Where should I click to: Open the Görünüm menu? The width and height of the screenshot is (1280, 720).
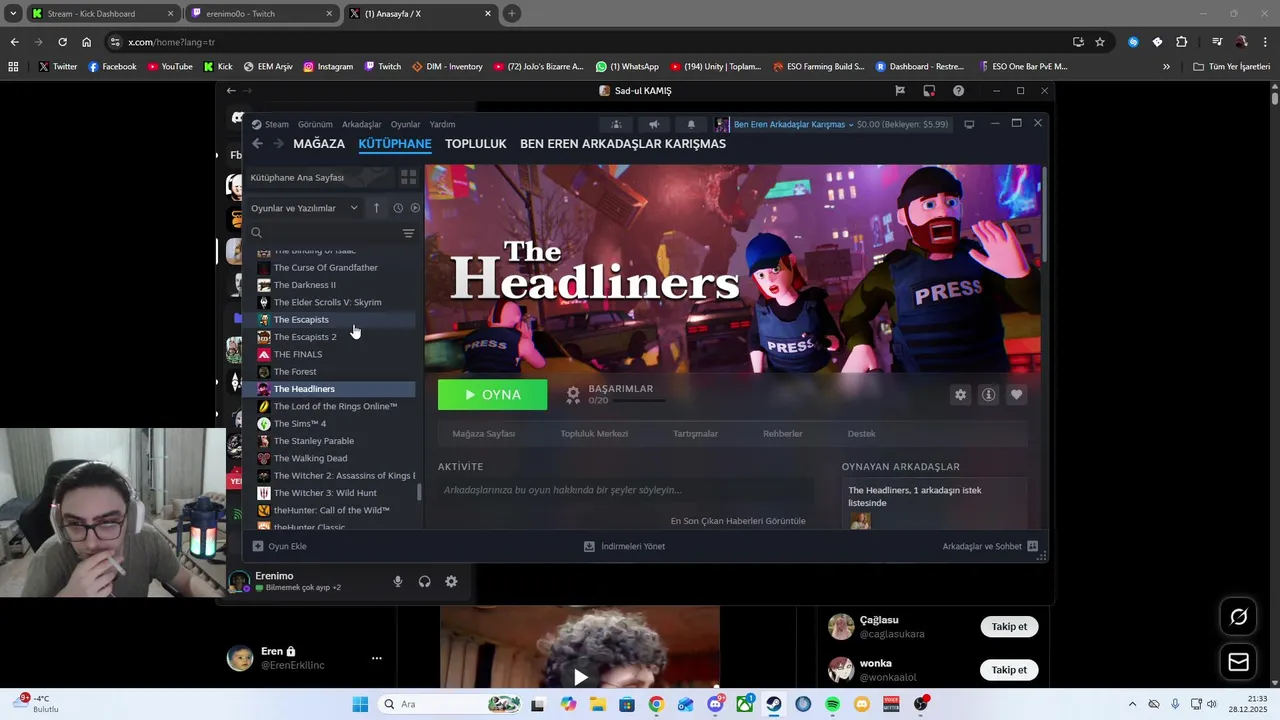pos(315,124)
